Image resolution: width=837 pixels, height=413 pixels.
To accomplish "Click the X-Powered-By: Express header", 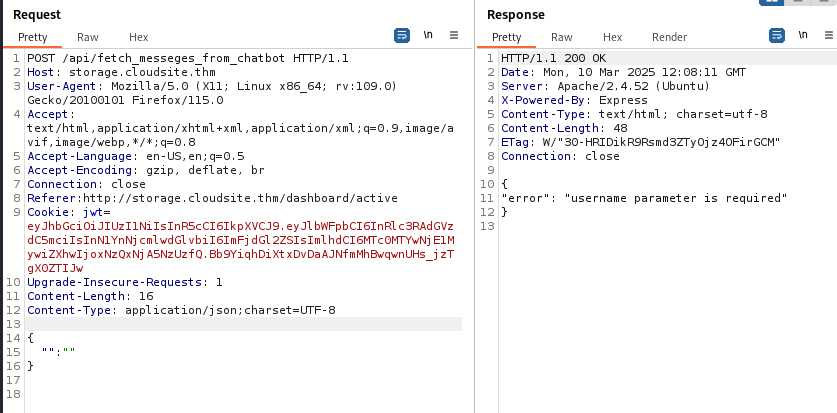I will coord(574,100).
